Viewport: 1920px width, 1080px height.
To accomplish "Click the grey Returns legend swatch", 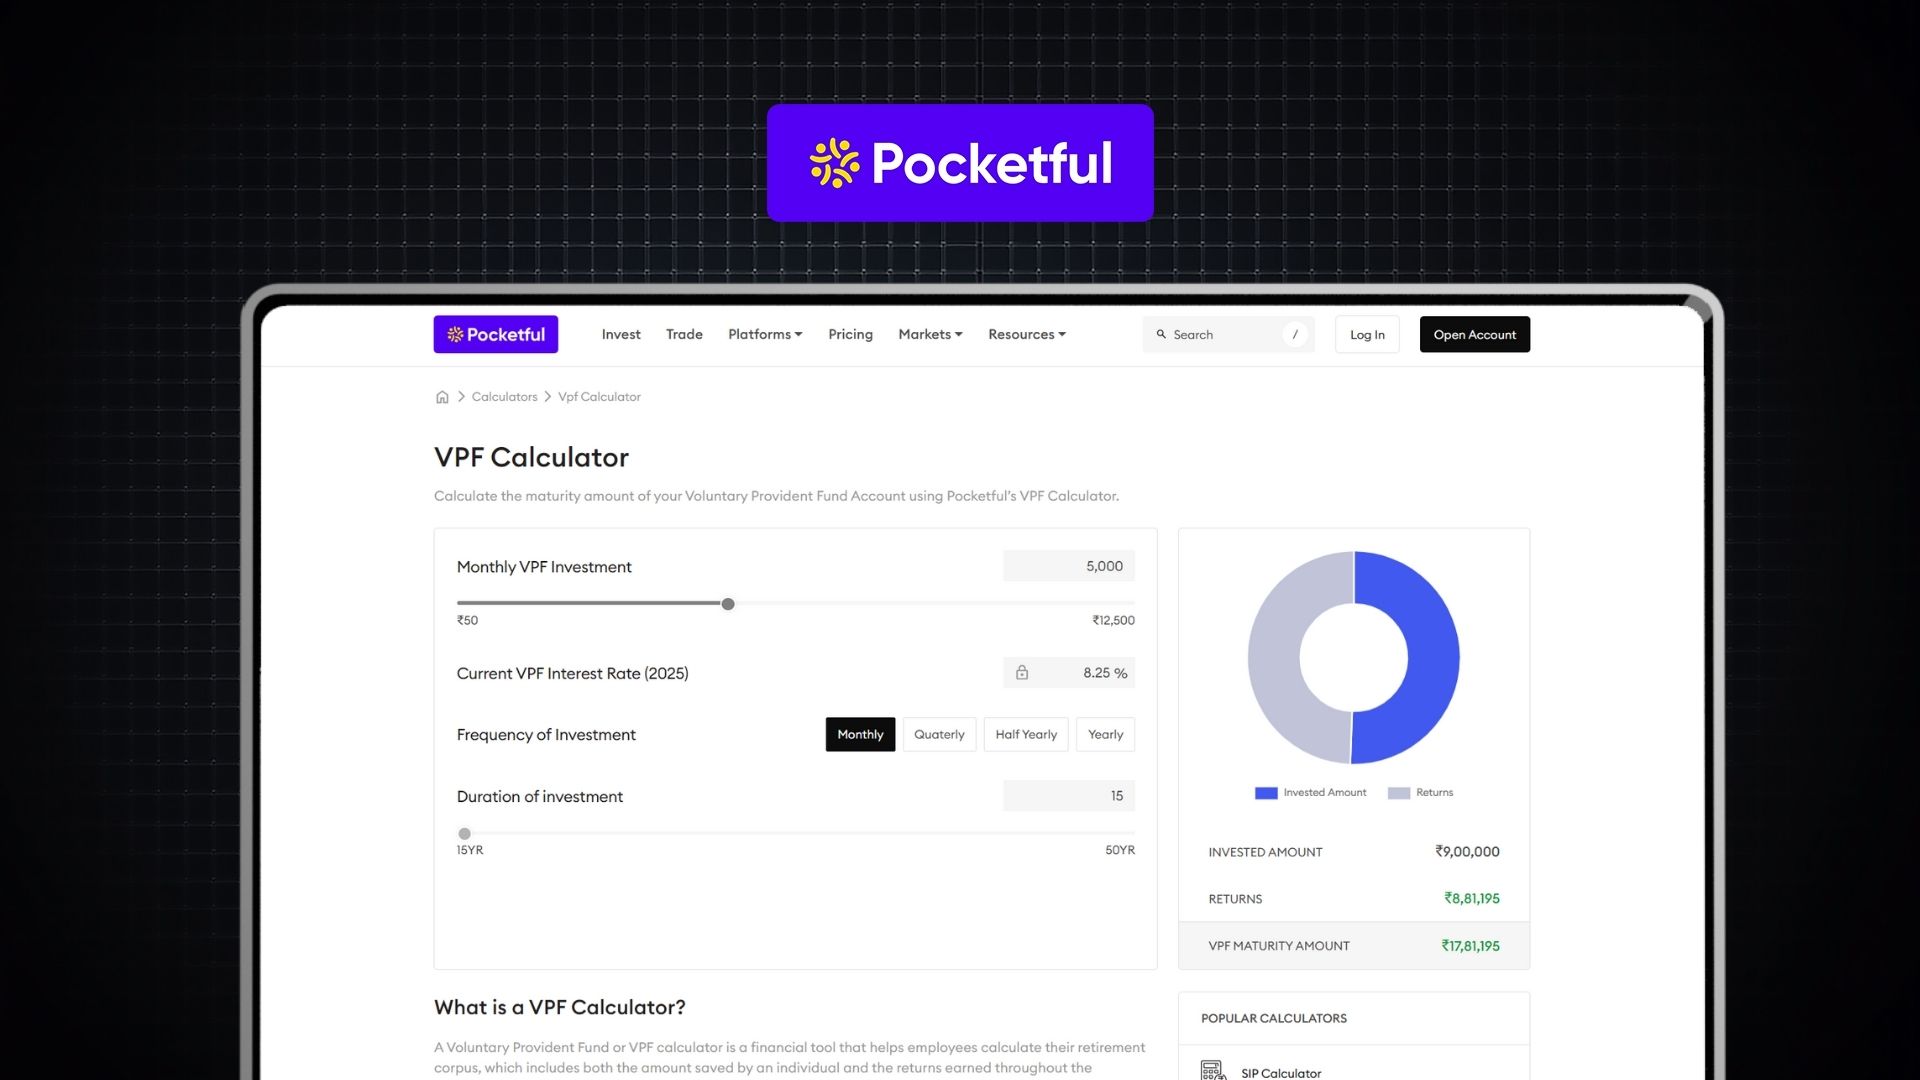I will [x=1399, y=793].
